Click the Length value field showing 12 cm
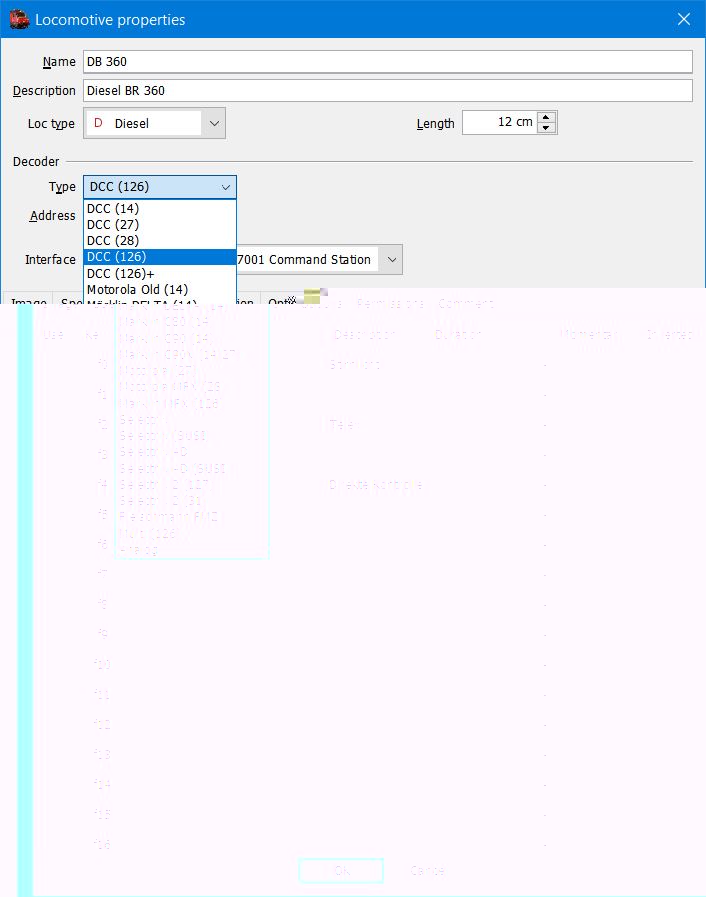706x897 pixels. [x=498, y=123]
